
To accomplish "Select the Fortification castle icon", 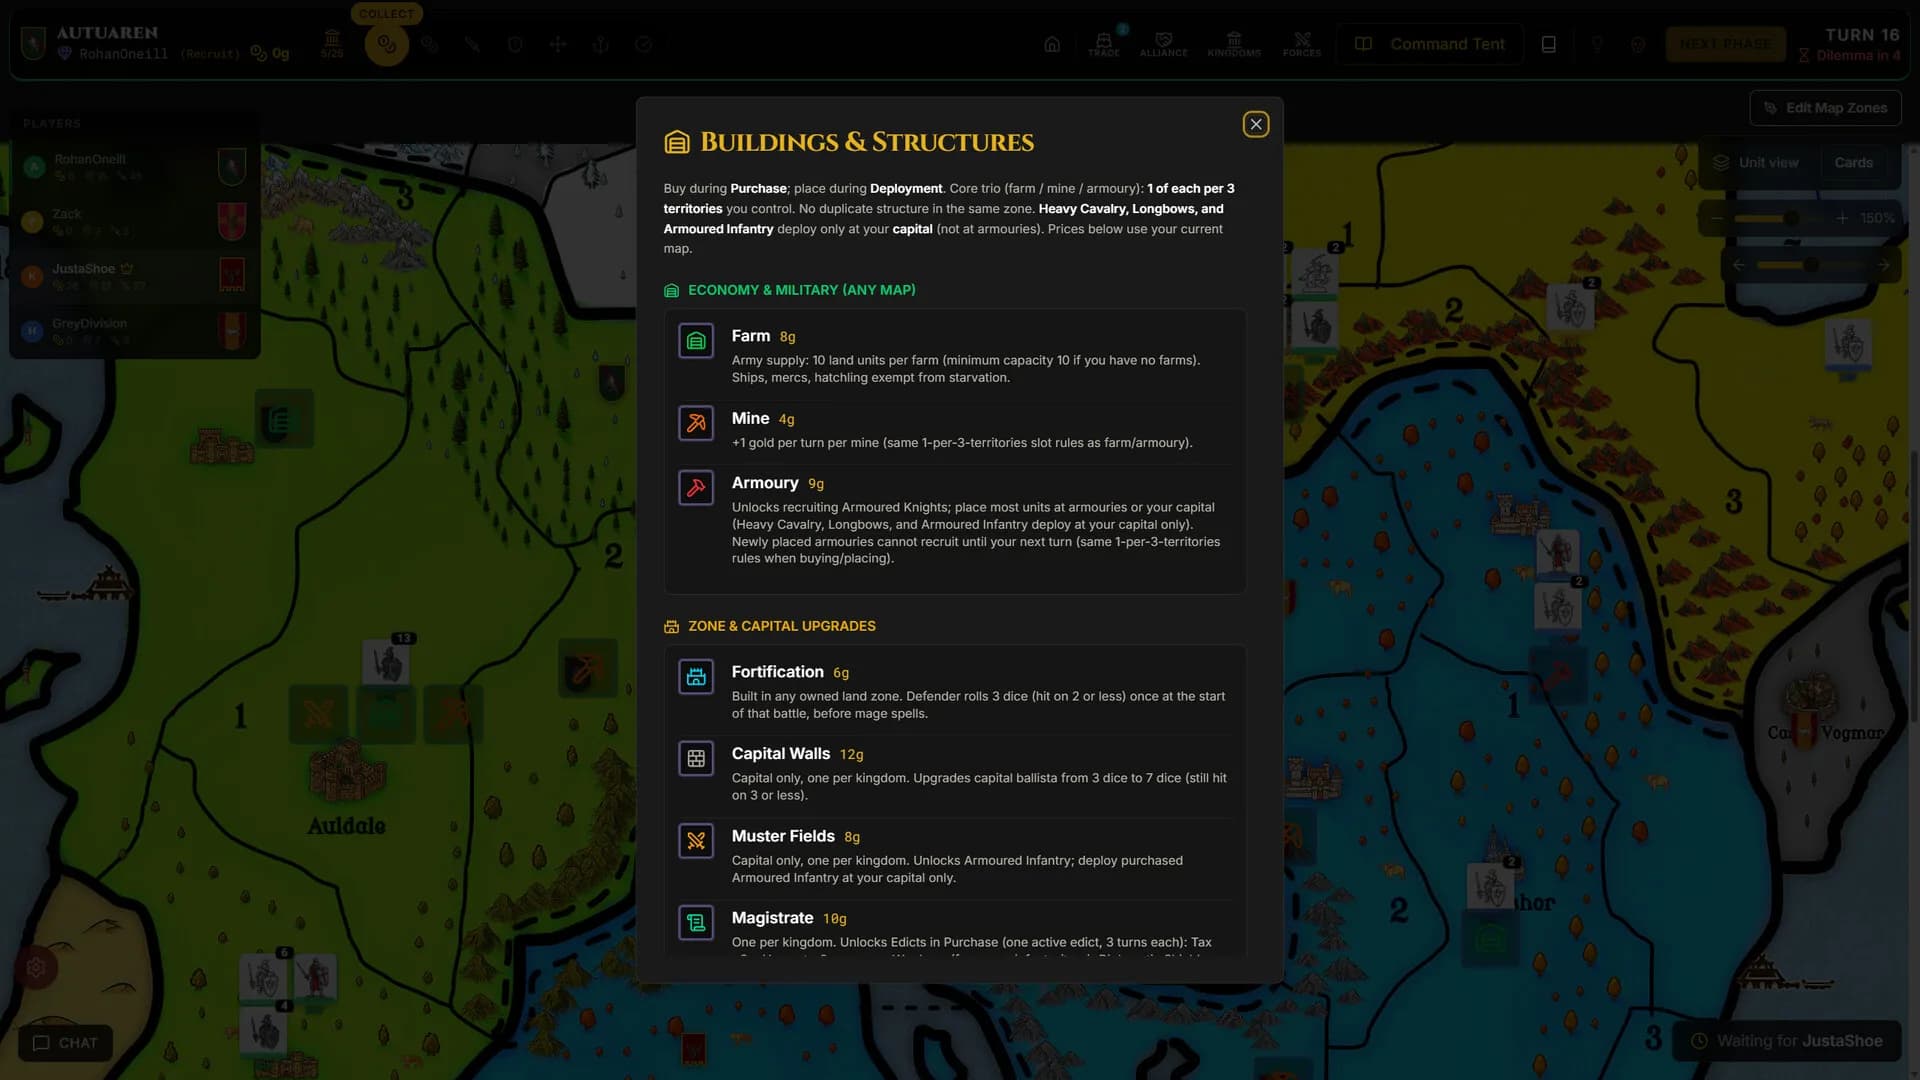I will (x=696, y=677).
